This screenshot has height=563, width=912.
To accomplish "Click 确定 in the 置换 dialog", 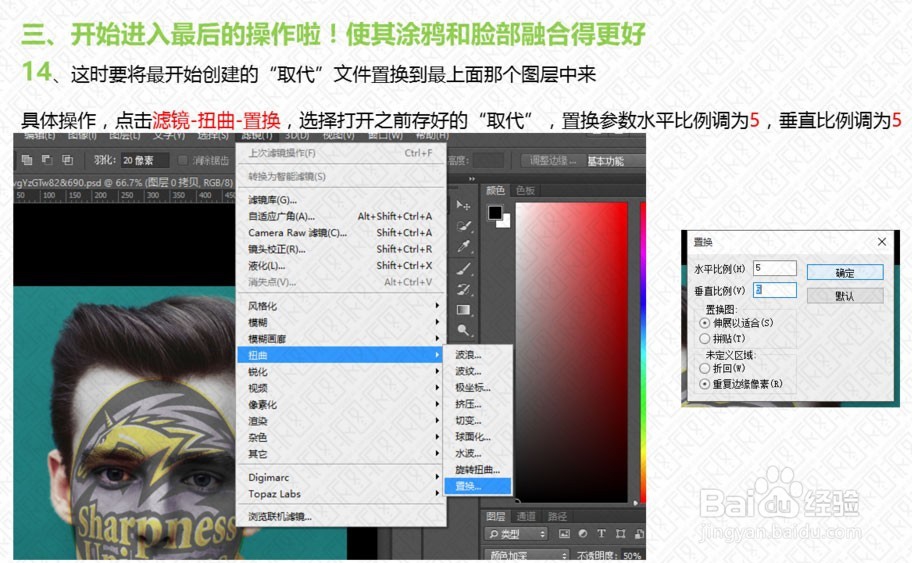I will [x=845, y=273].
